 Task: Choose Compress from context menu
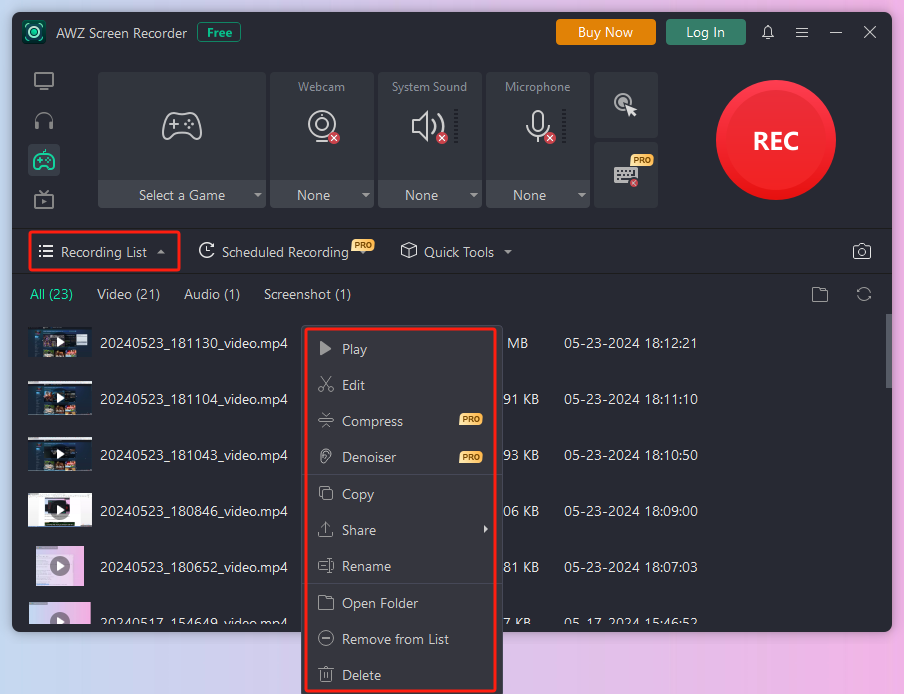[x=400, y=421]
